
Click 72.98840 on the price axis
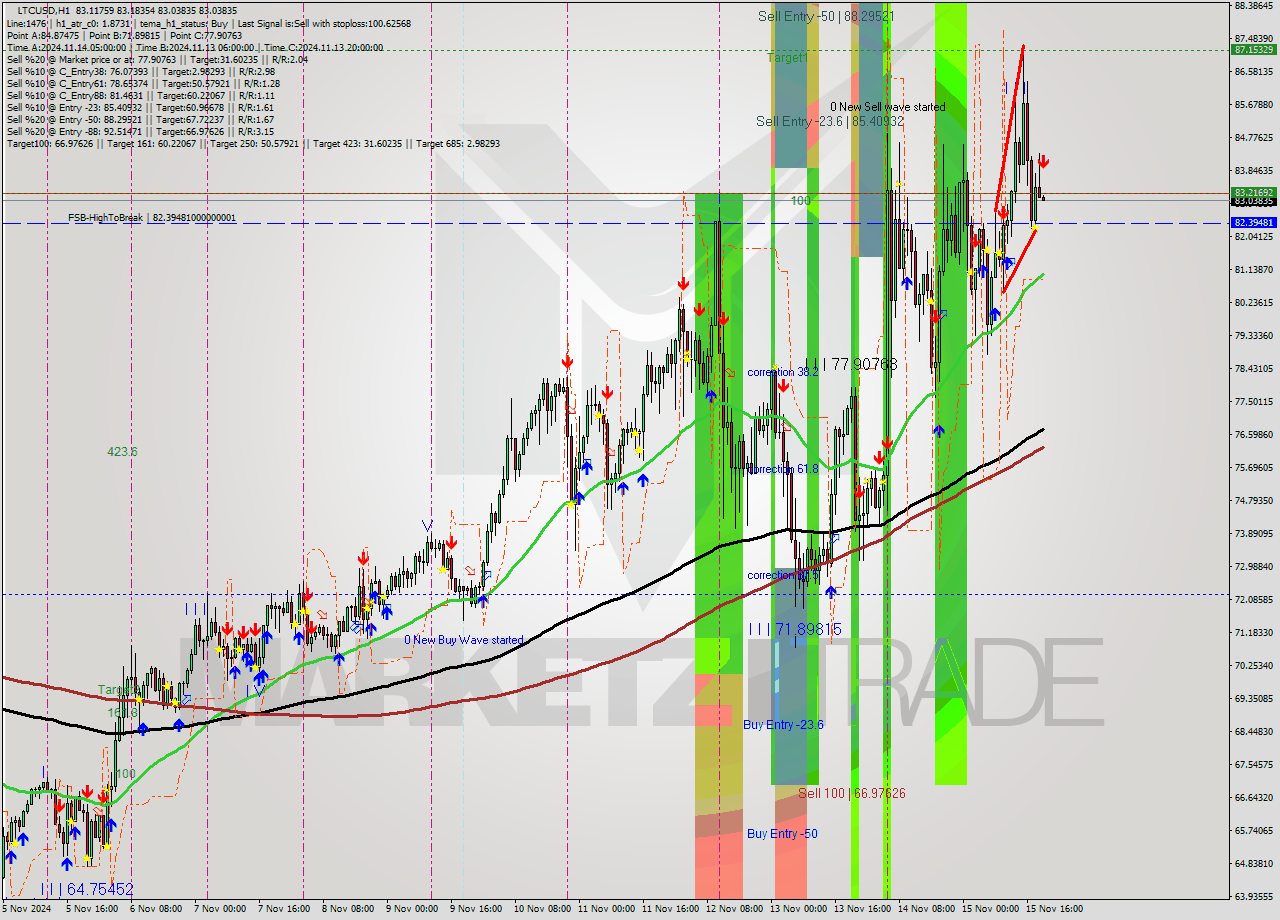point(1253,567)
